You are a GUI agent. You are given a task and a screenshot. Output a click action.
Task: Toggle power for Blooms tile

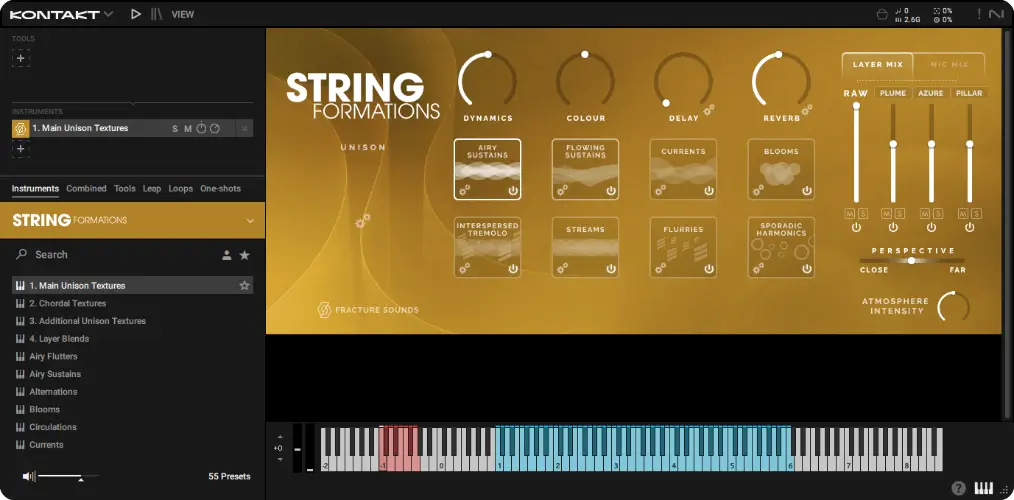tap(807, 191)
